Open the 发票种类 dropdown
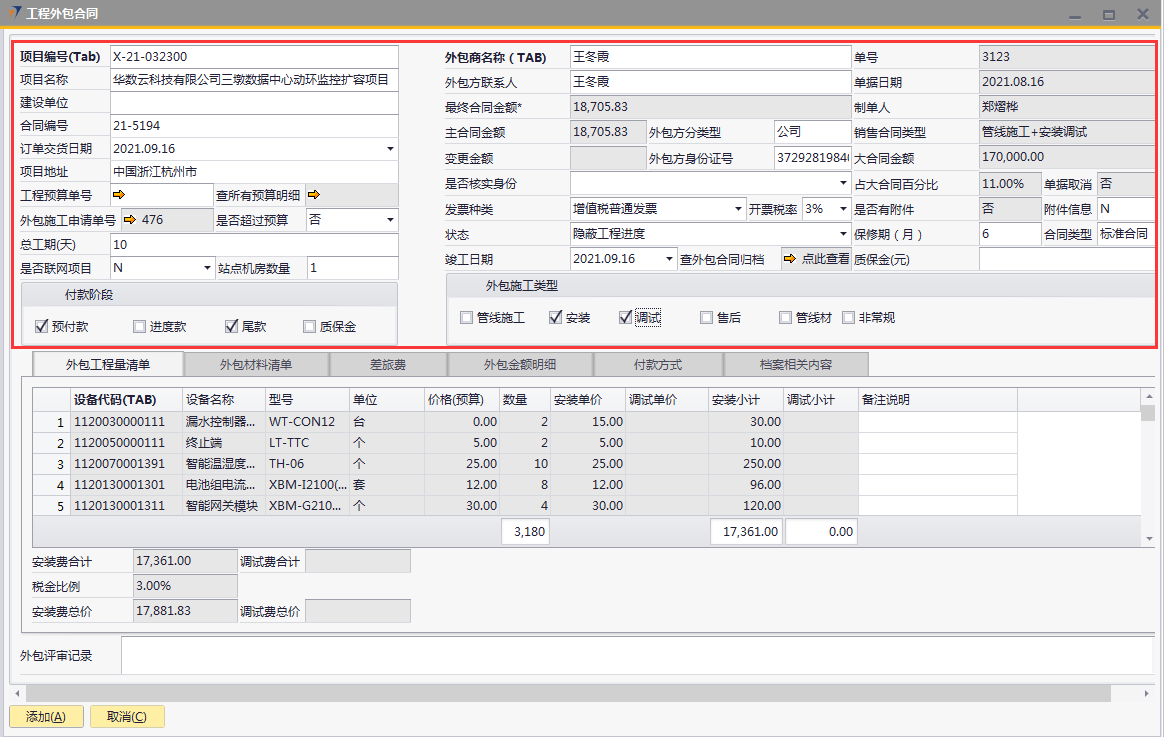Screen dimensions: 1164x737 738,209
